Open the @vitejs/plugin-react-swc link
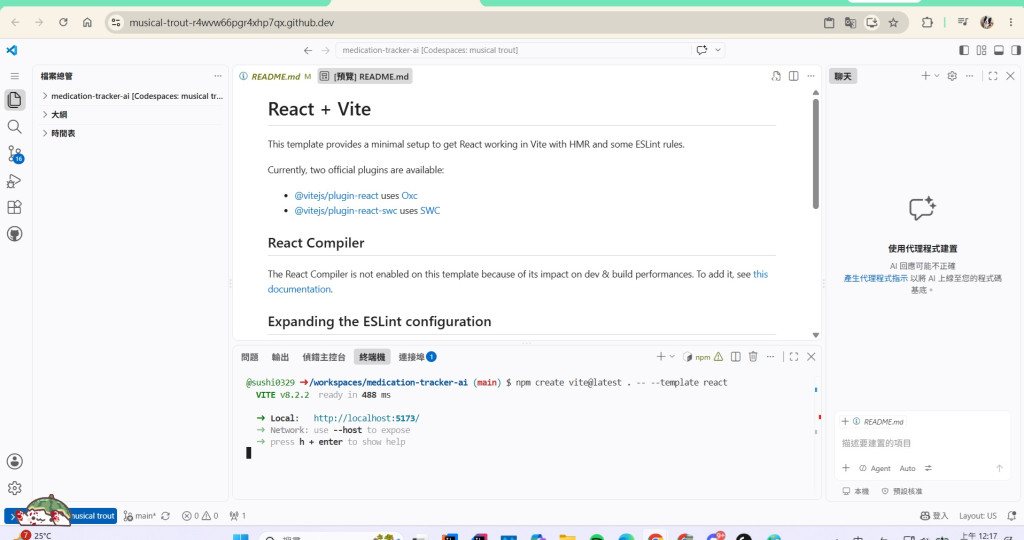Viewport: 1024px width, 540px height. pos(345,210)
